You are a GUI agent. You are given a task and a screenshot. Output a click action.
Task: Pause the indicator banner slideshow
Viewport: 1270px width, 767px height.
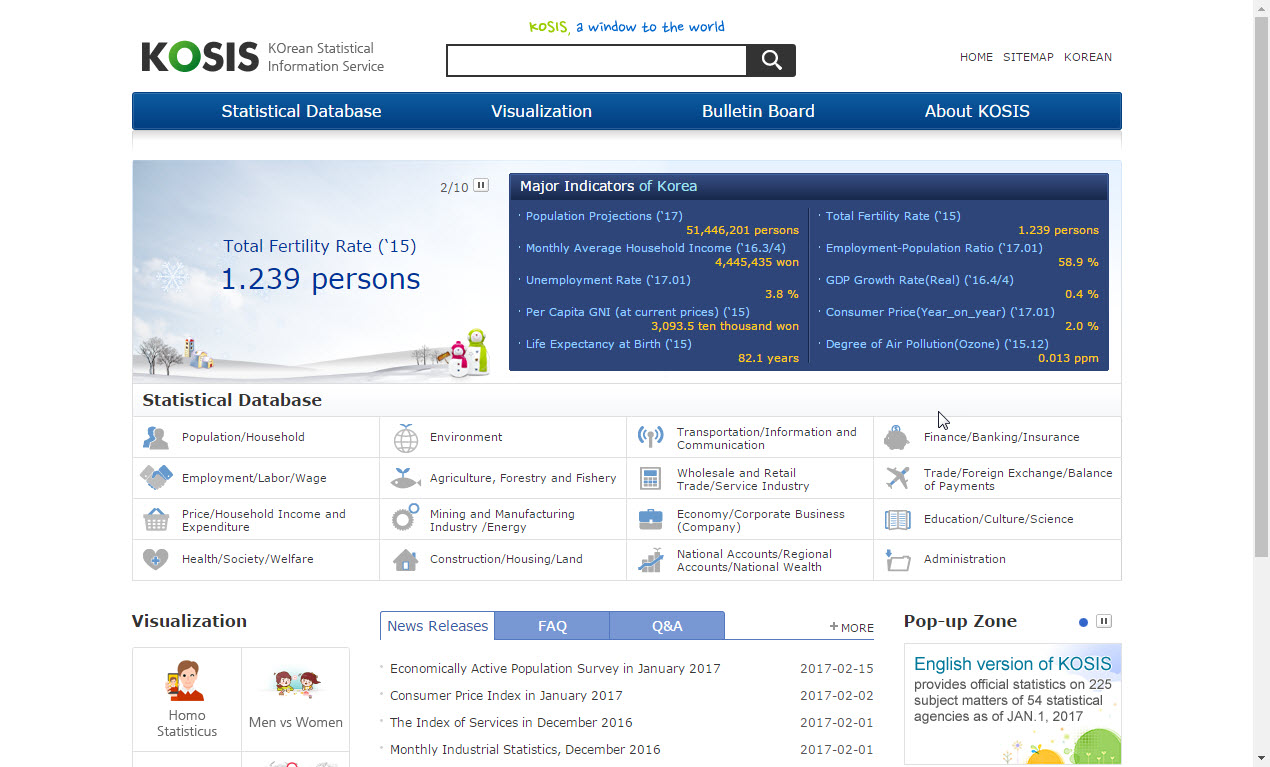coord(481,185)
